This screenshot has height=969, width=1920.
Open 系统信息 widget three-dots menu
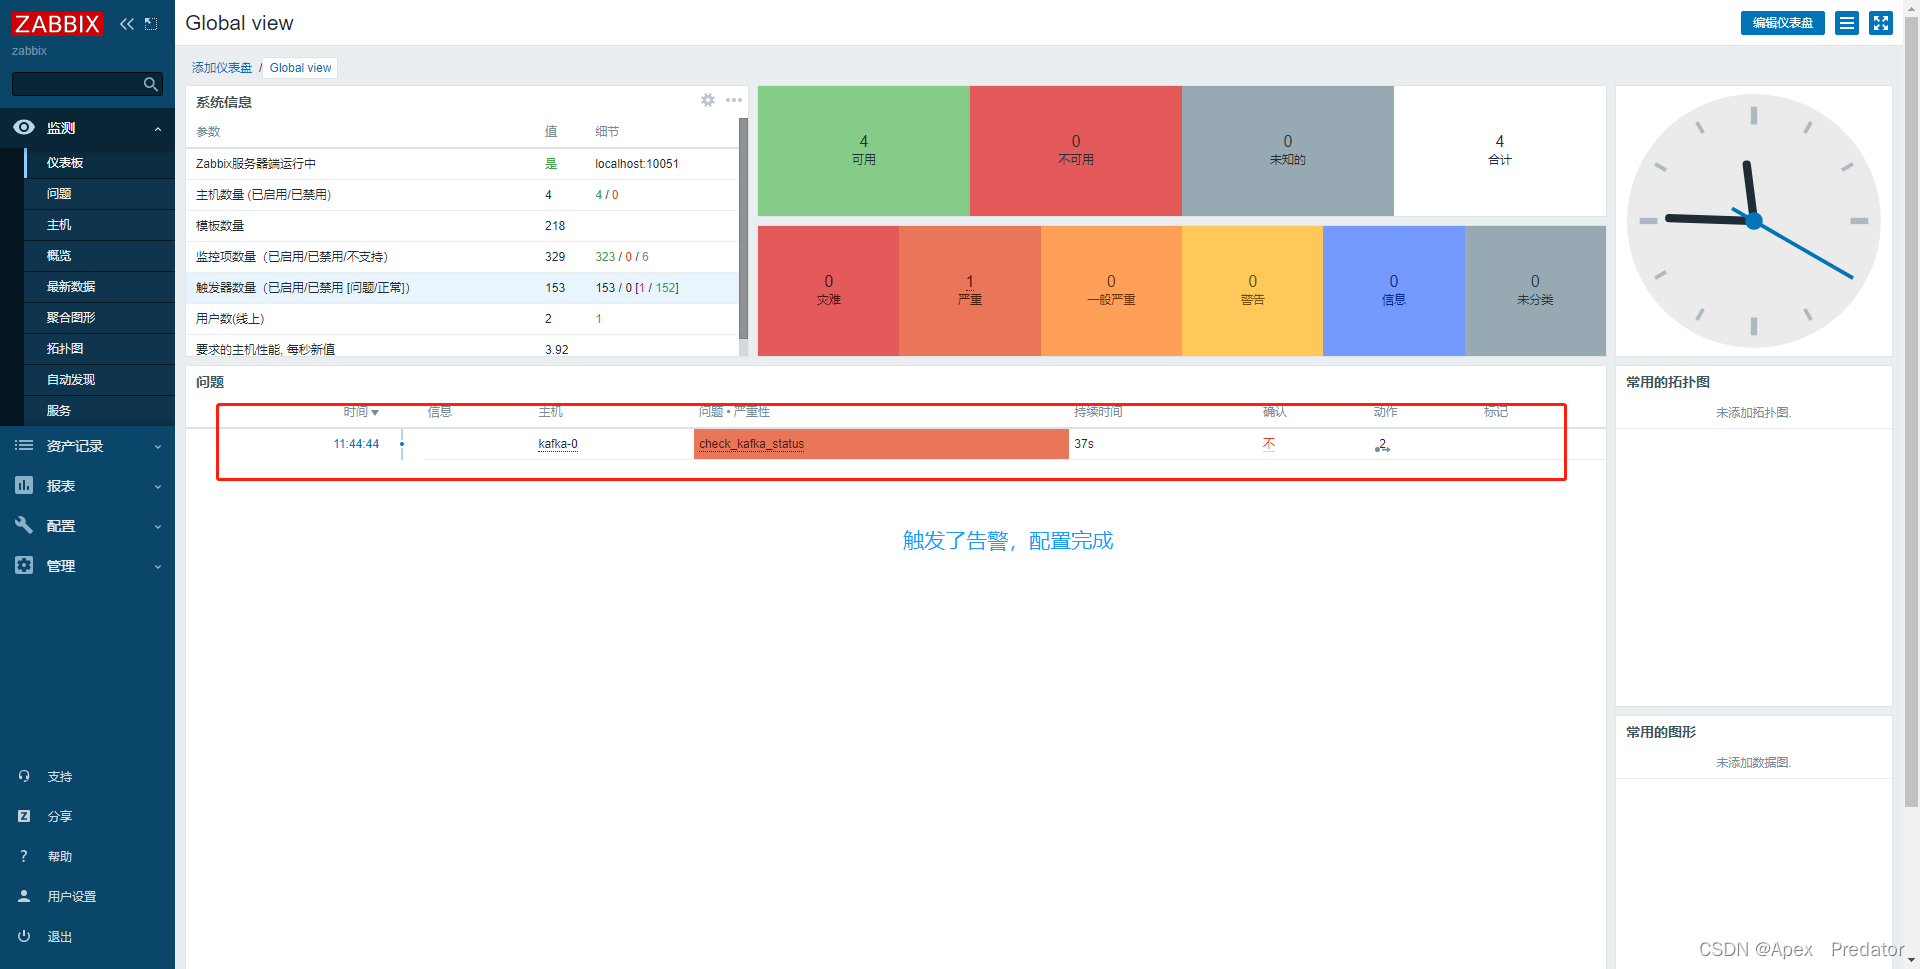734,100
